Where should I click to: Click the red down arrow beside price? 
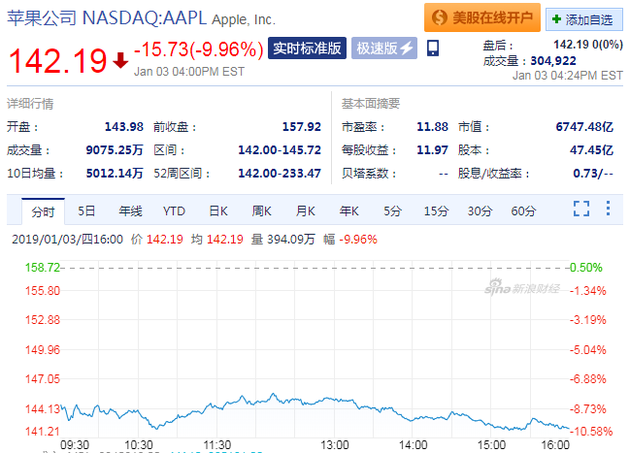[120, 61]
